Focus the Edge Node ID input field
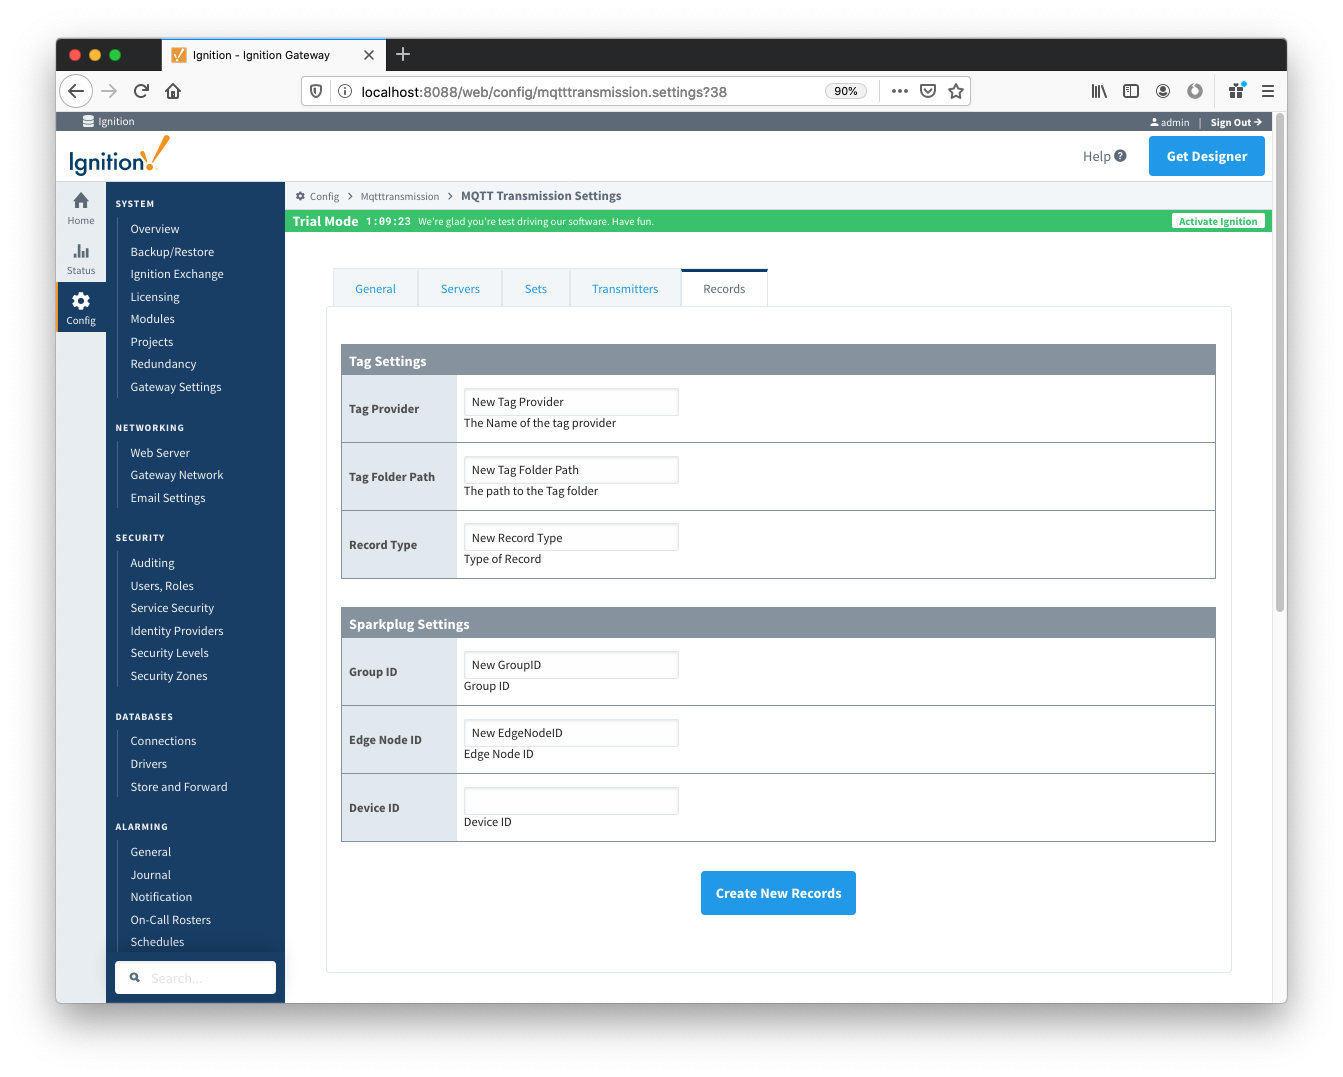This screenshot has width=1343, height=1077. pyautogui.click(x=571, y=733)
